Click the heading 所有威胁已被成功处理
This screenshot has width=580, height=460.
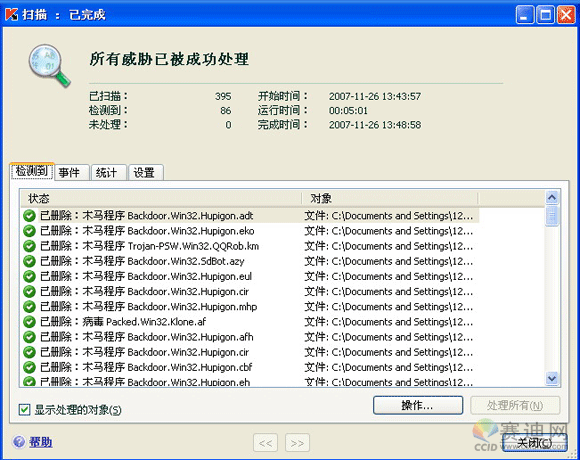click(x=169, y=59)
